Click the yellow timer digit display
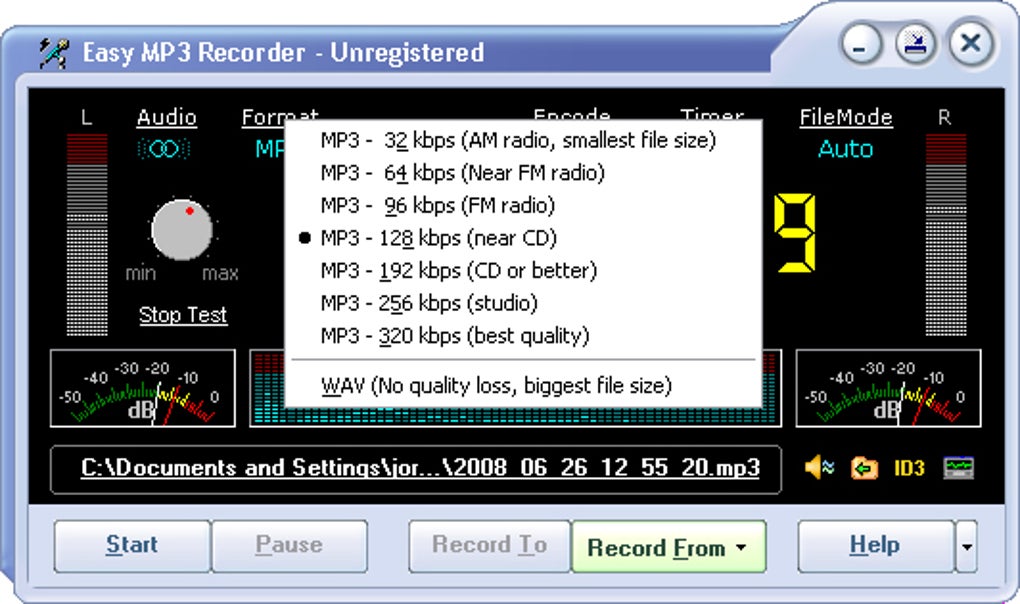The image size is (1020, 604). 794,232
